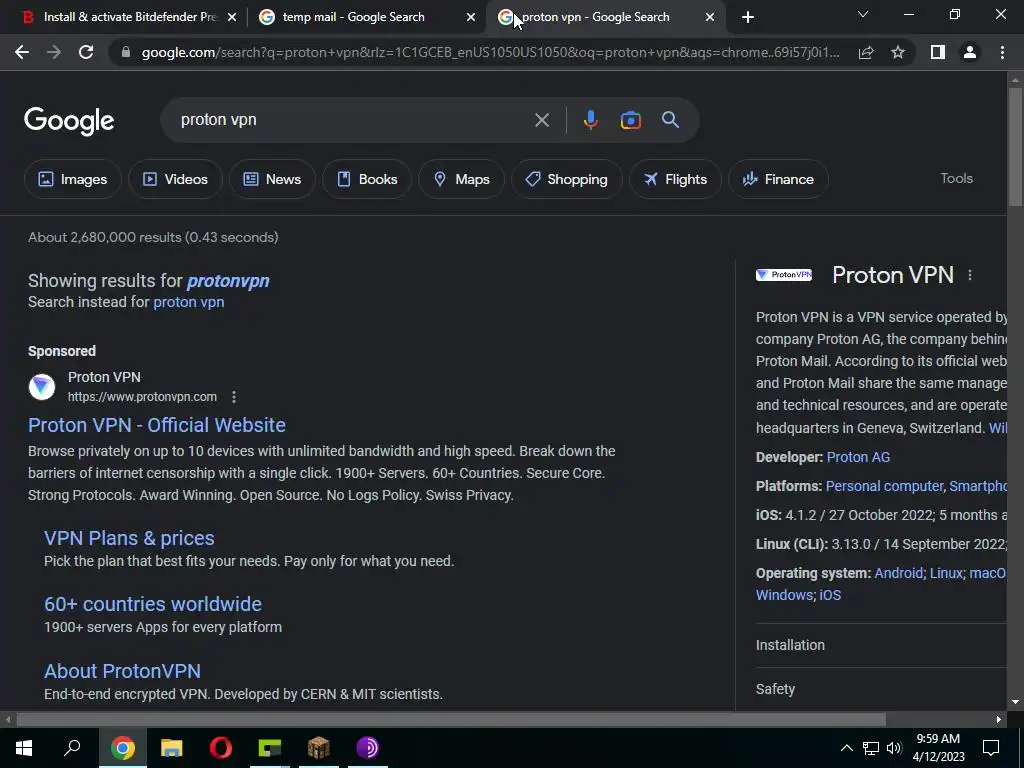Open the iOS operating system link
Screen dimensions: 1024x768
[x=830, y=595]
